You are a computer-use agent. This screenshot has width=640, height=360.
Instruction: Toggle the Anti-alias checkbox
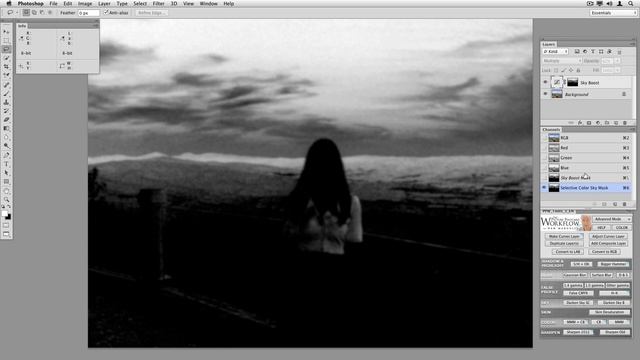click(x=106, y=13)
